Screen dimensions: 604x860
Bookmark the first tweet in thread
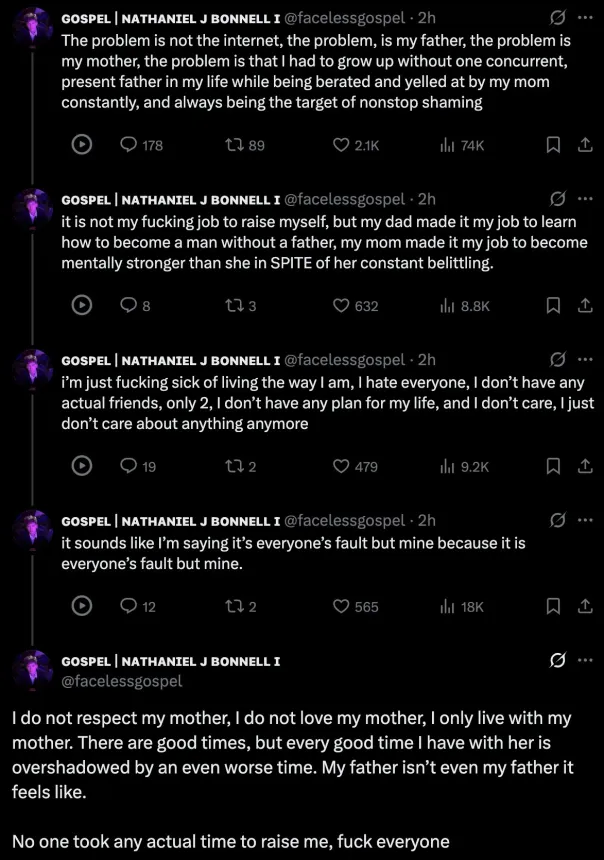click(552, 145)
